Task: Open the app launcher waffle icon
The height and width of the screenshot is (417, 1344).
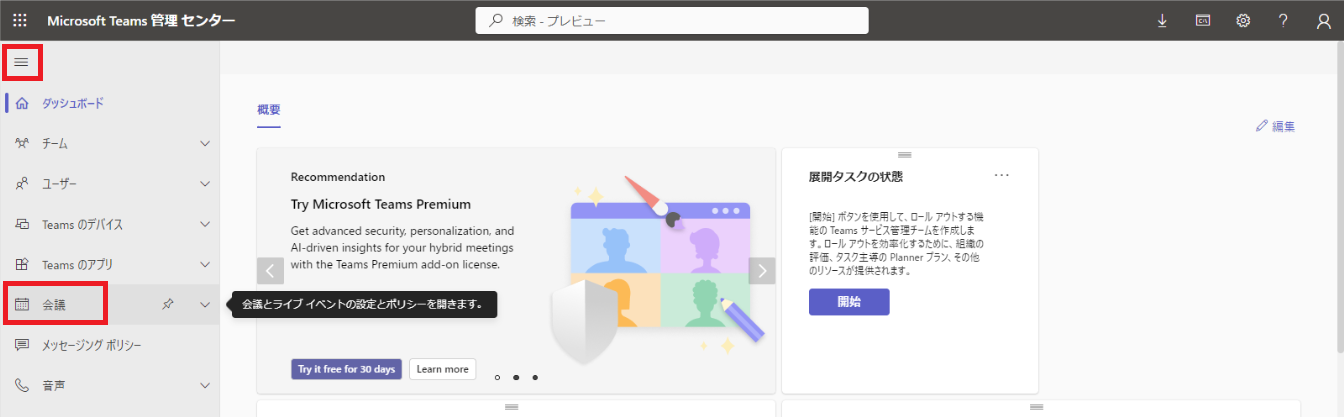Action: [x=20, y=20]
